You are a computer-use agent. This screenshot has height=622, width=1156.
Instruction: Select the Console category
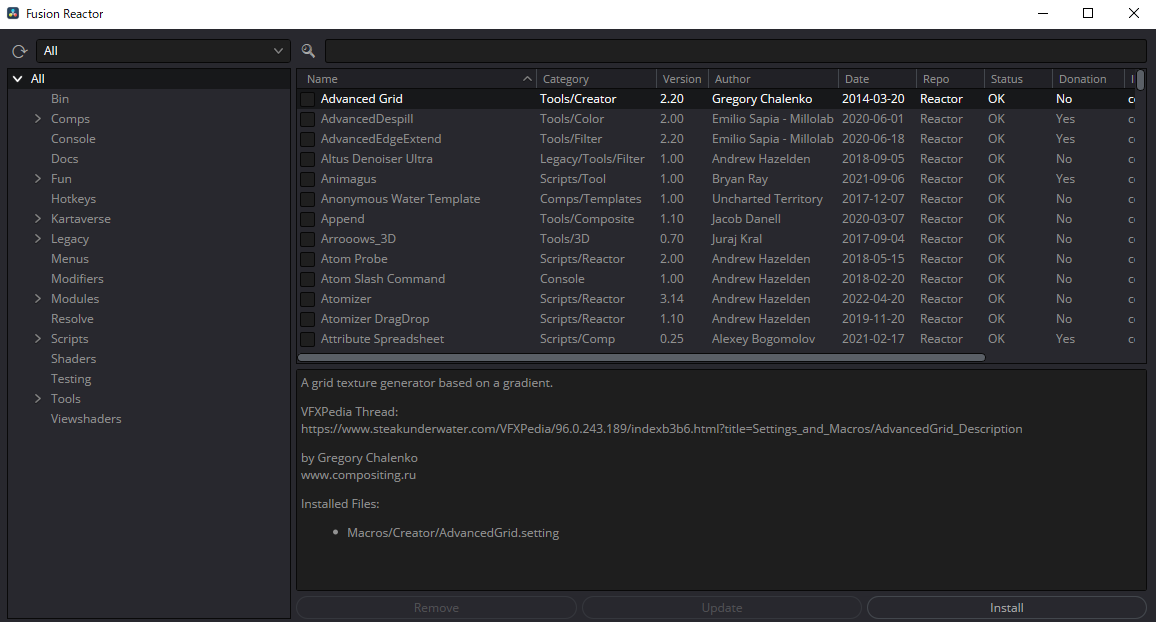click(73, 139)
